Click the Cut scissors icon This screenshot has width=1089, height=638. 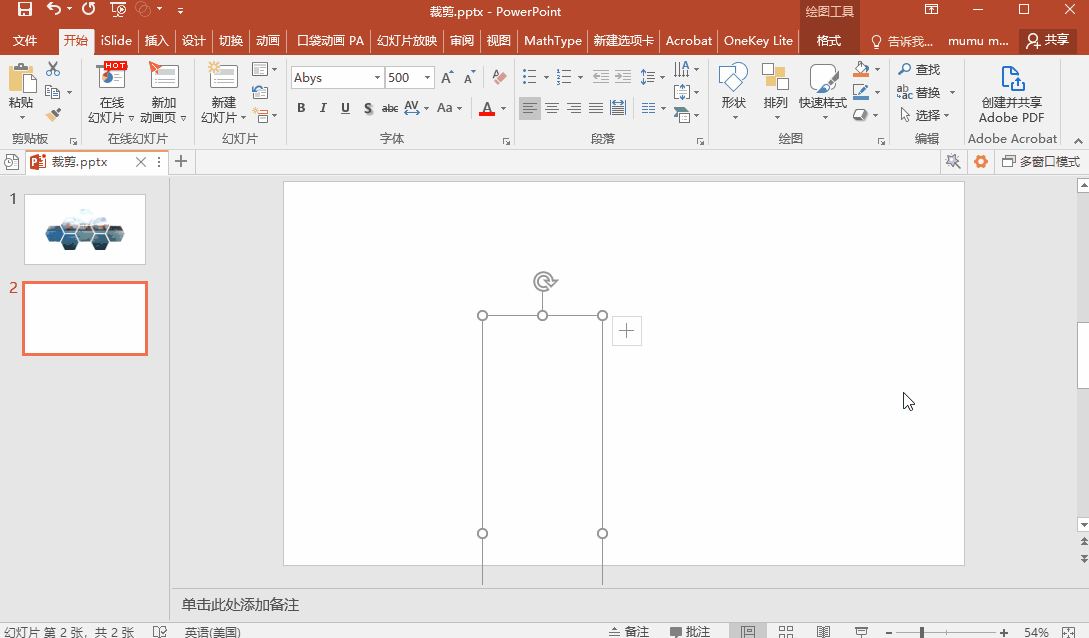pyautogui.click(x=53, y=69)
